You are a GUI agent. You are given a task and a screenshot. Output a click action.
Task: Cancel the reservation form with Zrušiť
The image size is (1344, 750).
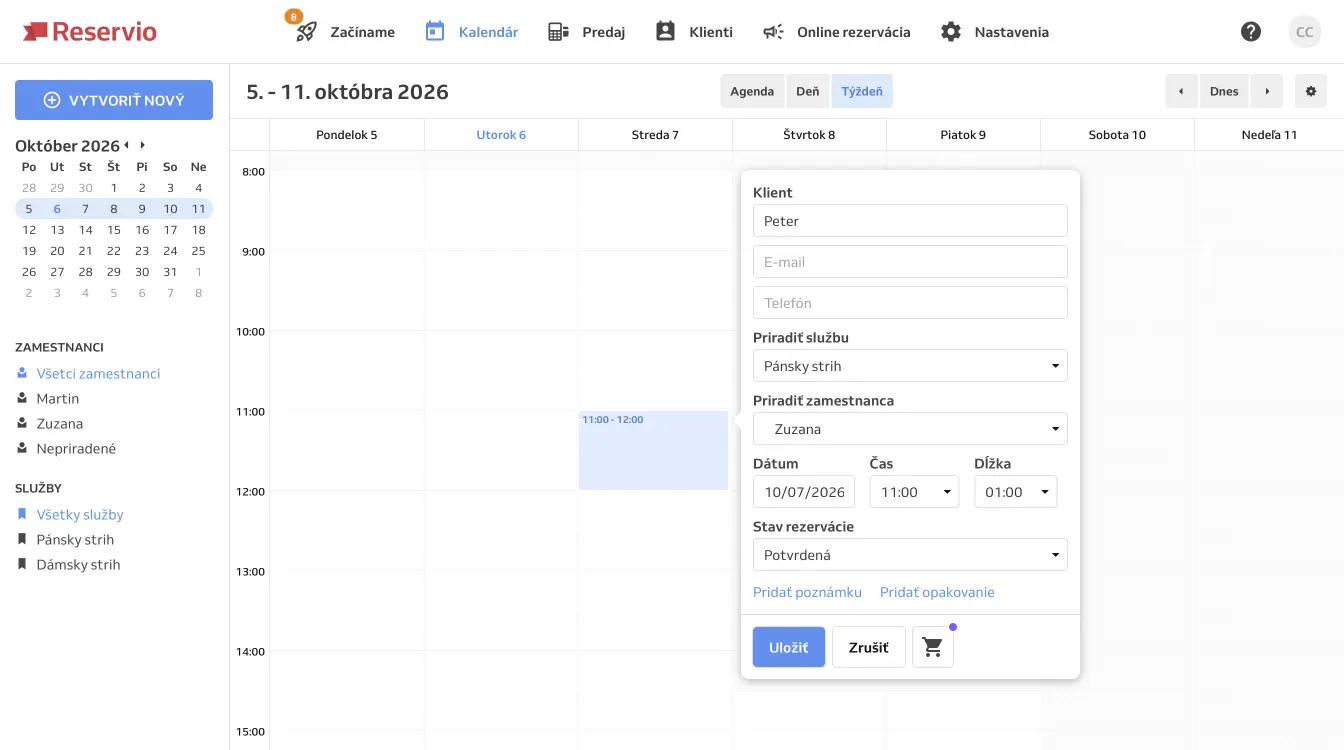click(869, 647)
